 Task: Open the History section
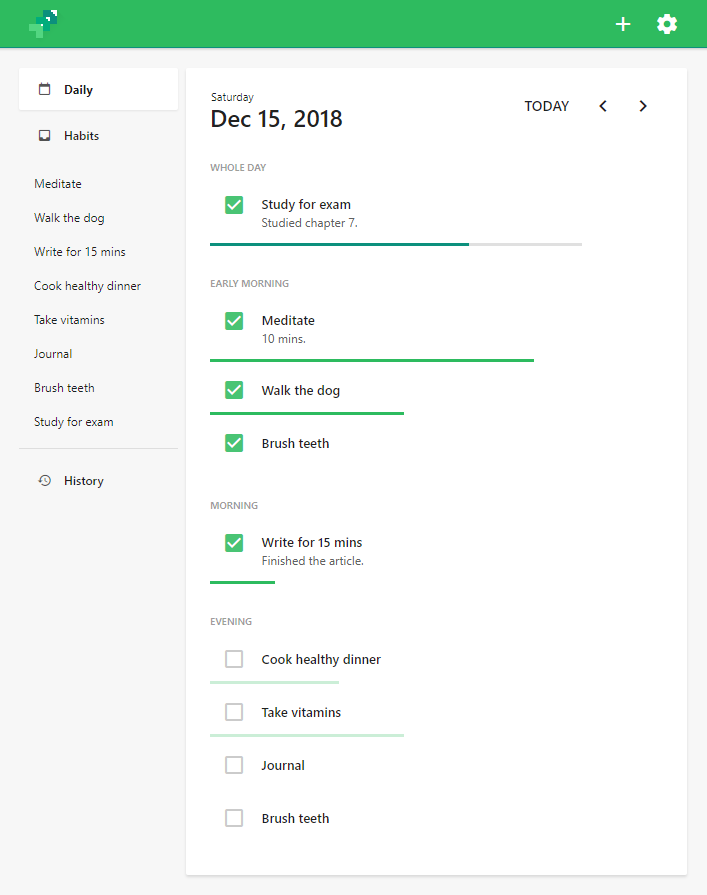(83, 481)
